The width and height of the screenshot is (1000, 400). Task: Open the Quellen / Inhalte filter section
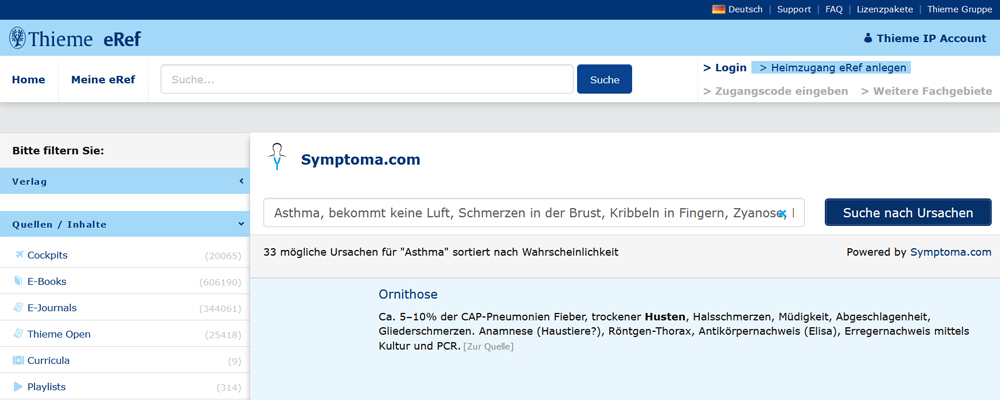125,224
